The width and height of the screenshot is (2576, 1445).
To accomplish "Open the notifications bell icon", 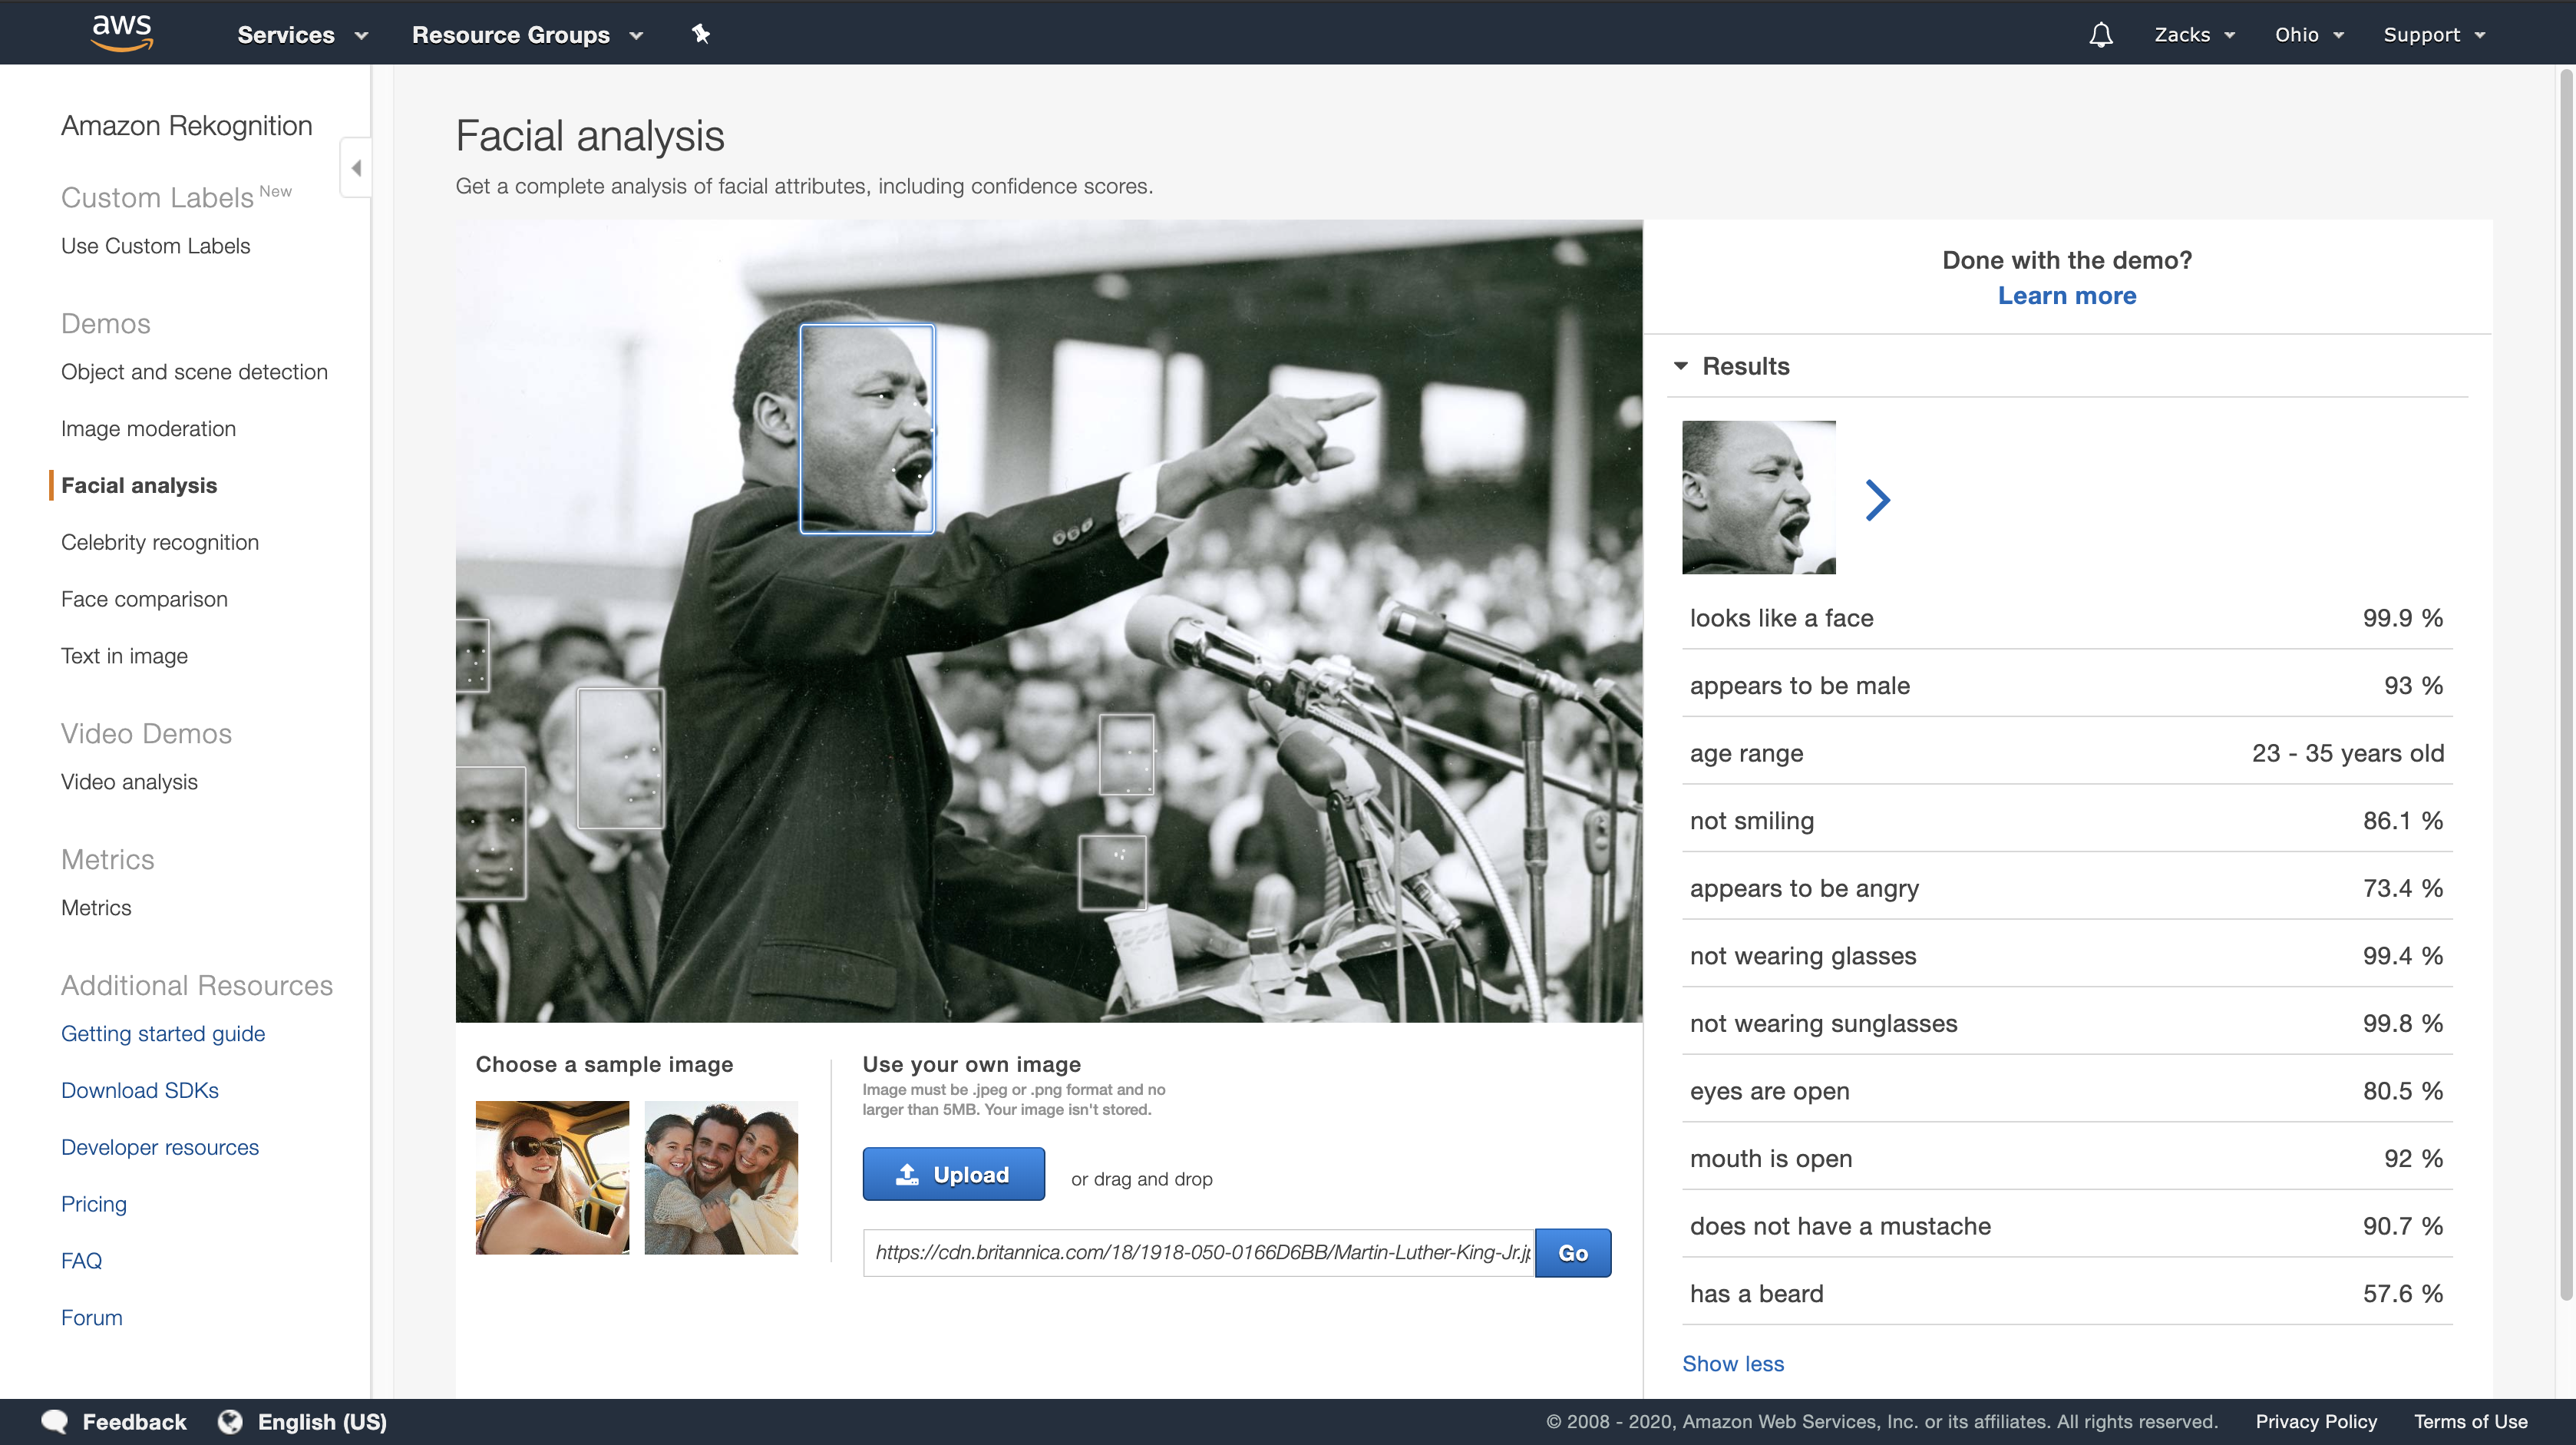I will point(2101,35).
